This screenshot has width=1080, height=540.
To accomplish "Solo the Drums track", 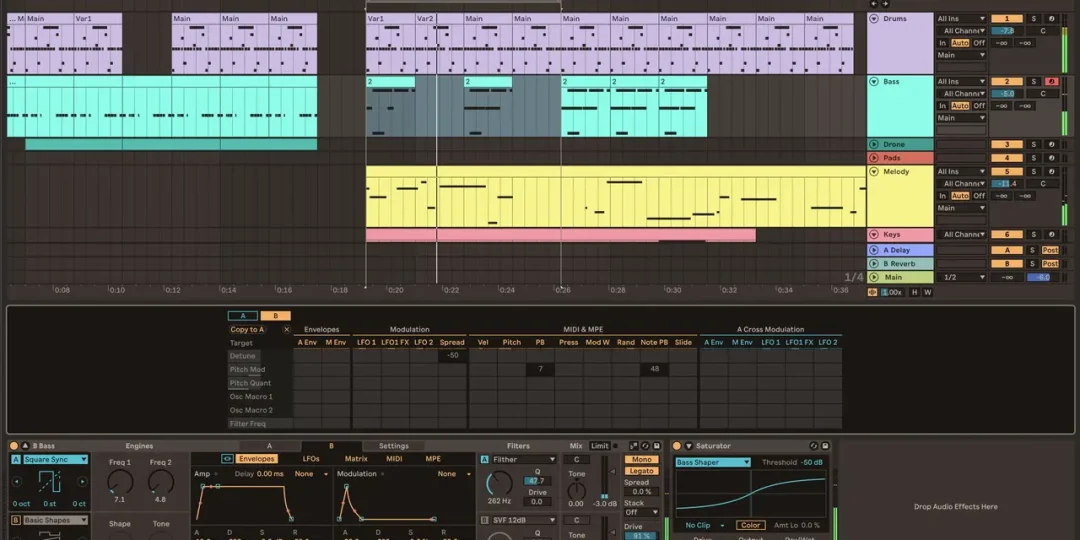I will 1033,19.
